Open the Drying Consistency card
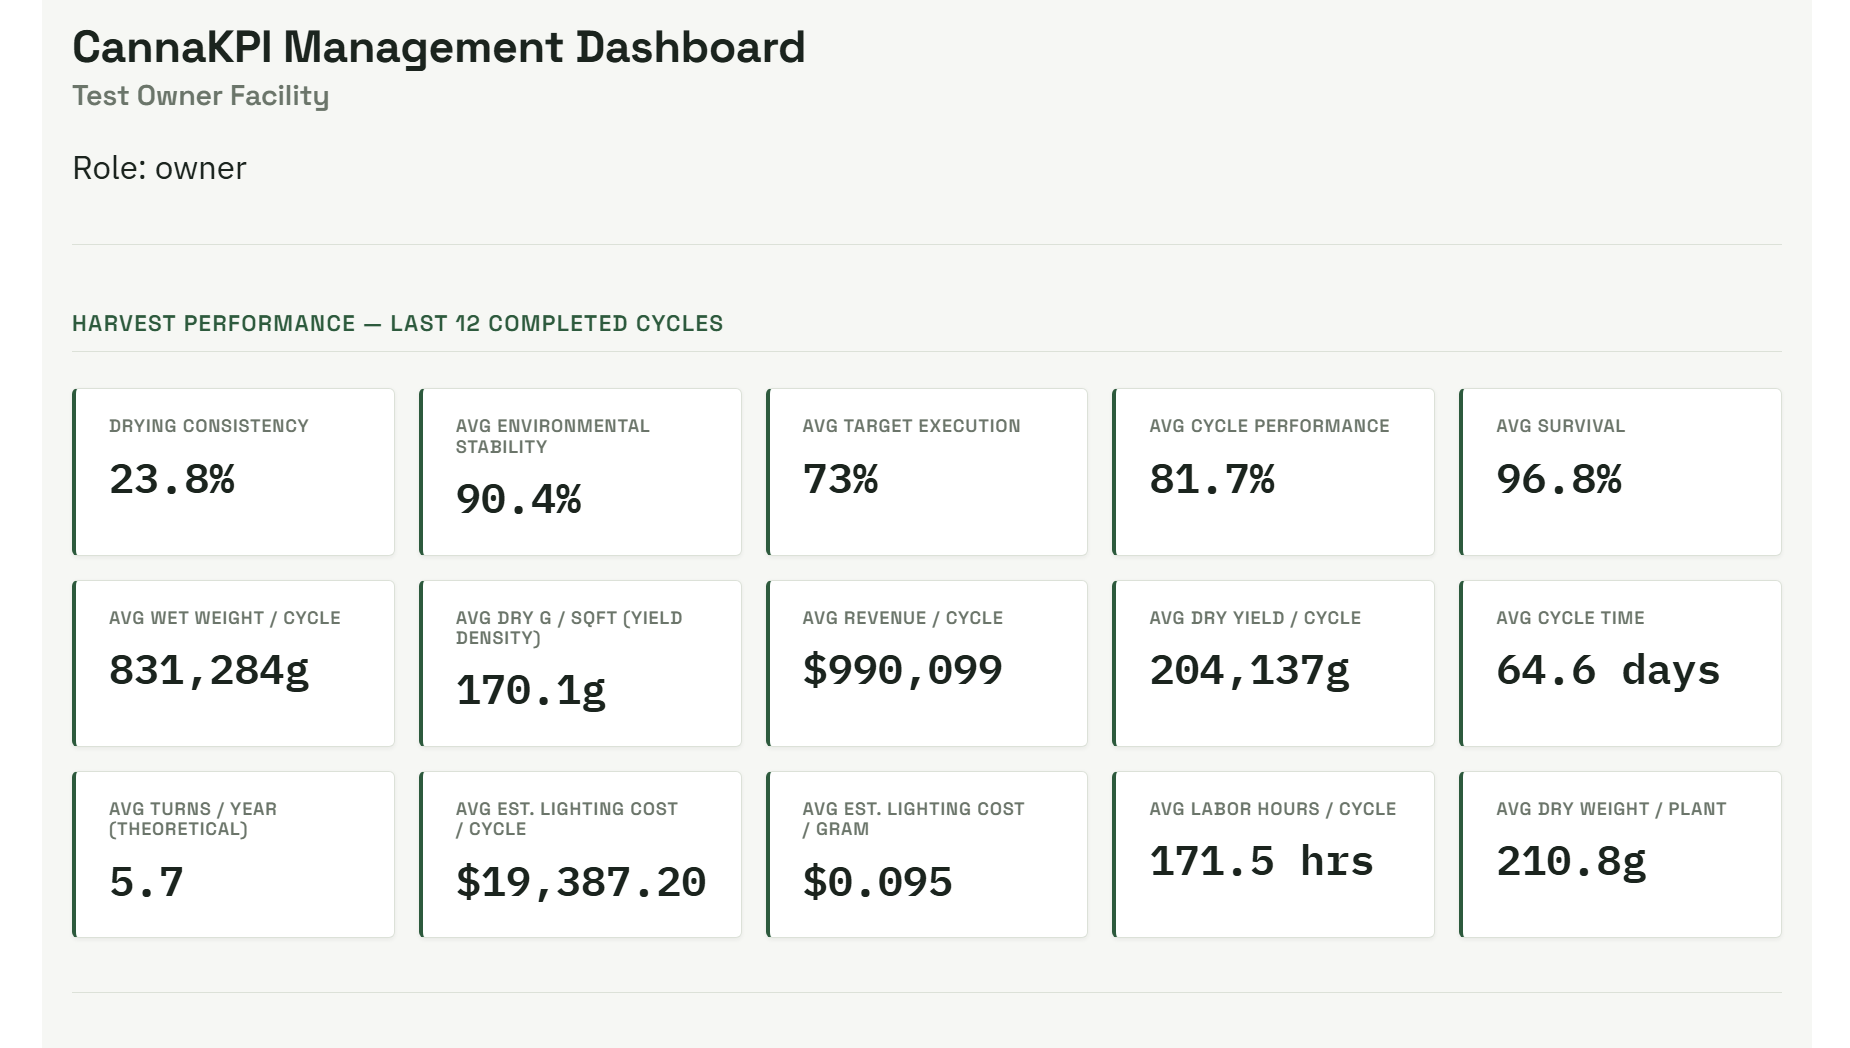The height and width of the screenshot is (1048, 1850). [x=233, y=472]
